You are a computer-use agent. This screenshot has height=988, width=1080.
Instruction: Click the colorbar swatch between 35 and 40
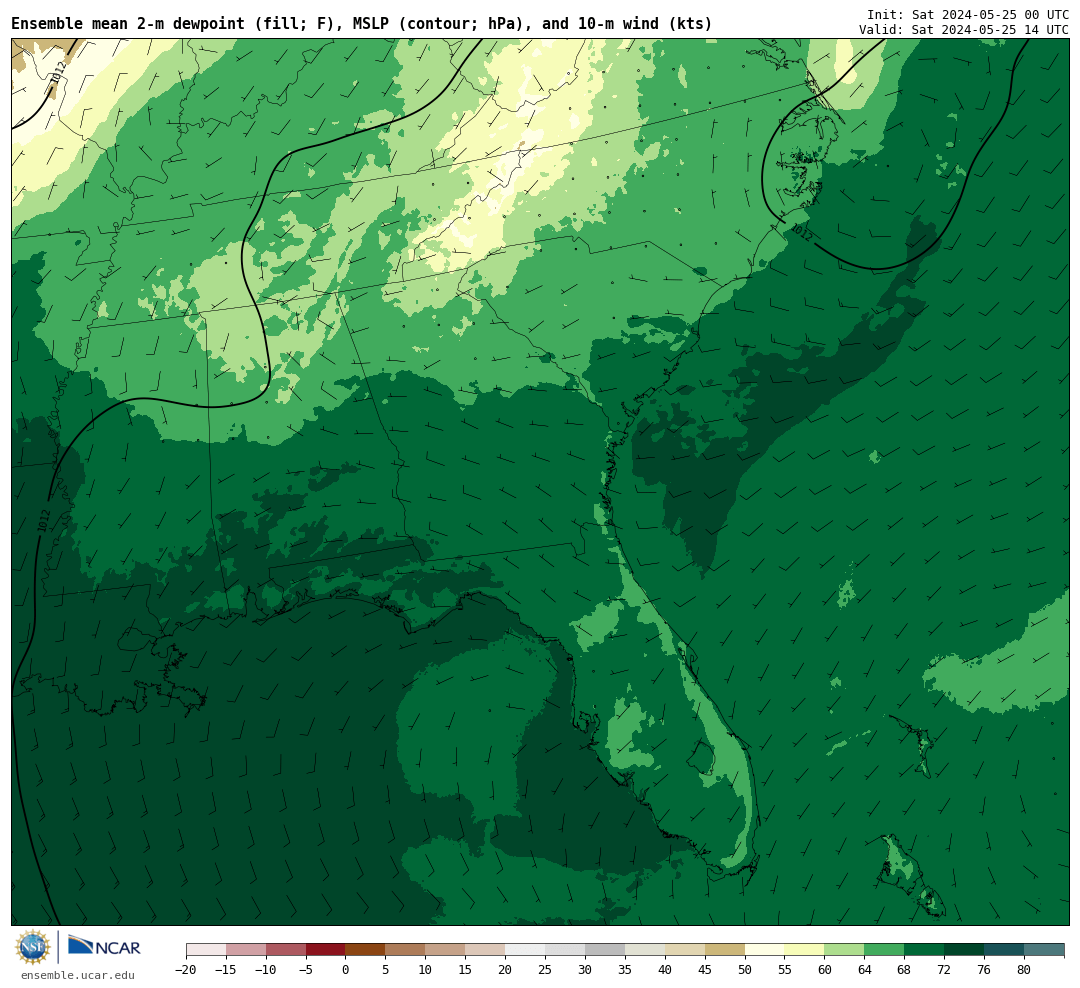pyautogui.click(x=645, y=950)
